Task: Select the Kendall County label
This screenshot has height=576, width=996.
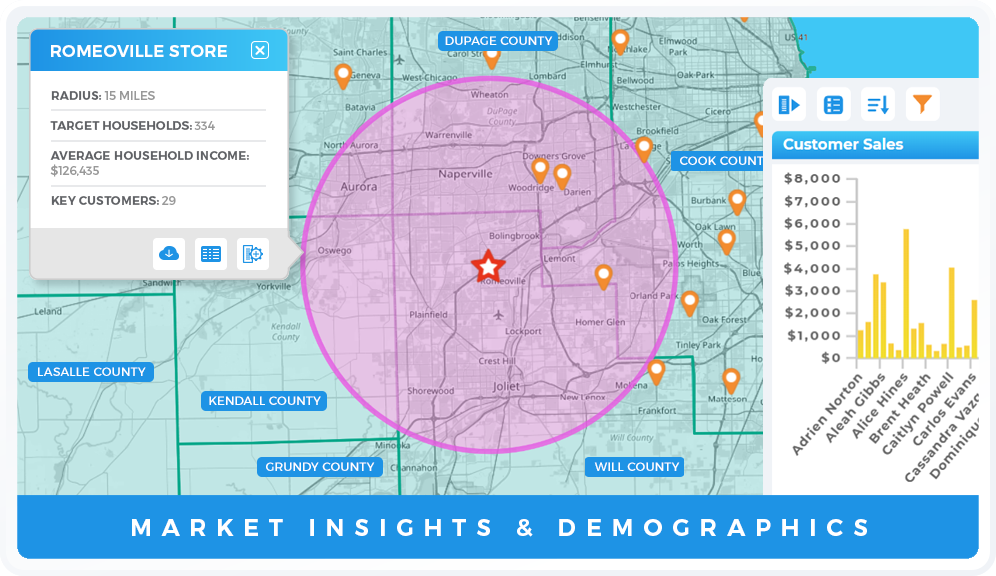Action: [x=265, y=401]
